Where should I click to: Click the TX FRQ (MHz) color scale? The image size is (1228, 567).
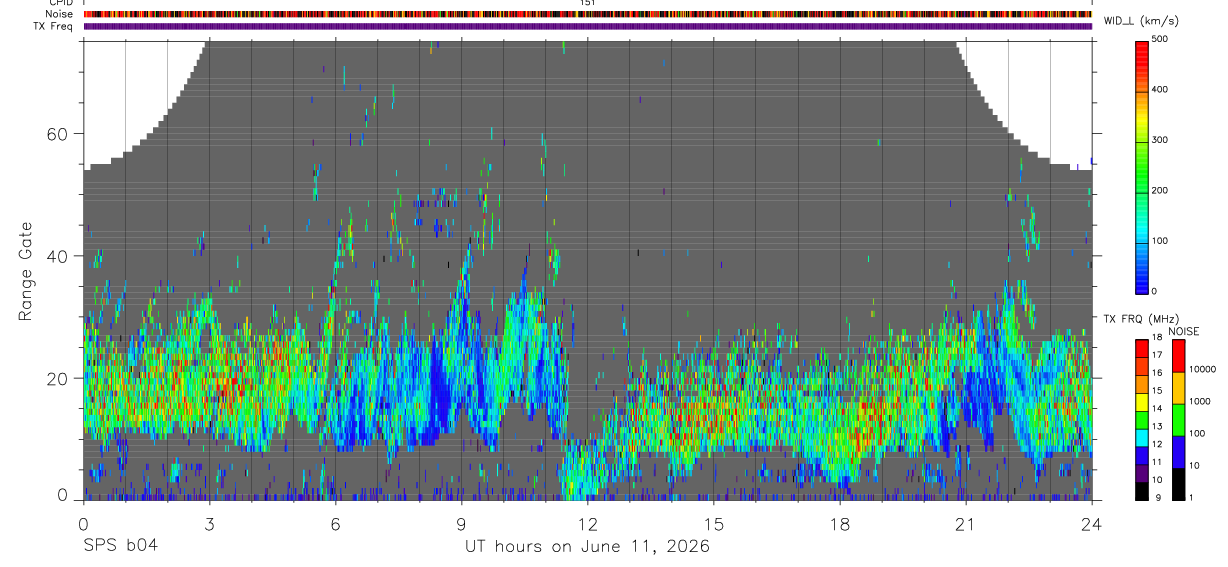1142,420
